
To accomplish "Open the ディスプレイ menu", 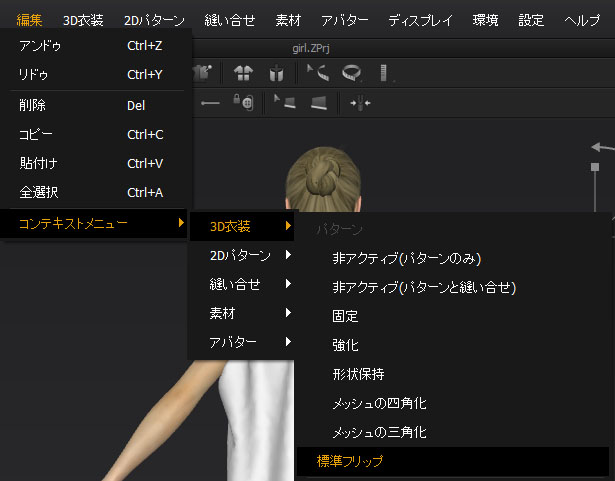I will [420, 20].
